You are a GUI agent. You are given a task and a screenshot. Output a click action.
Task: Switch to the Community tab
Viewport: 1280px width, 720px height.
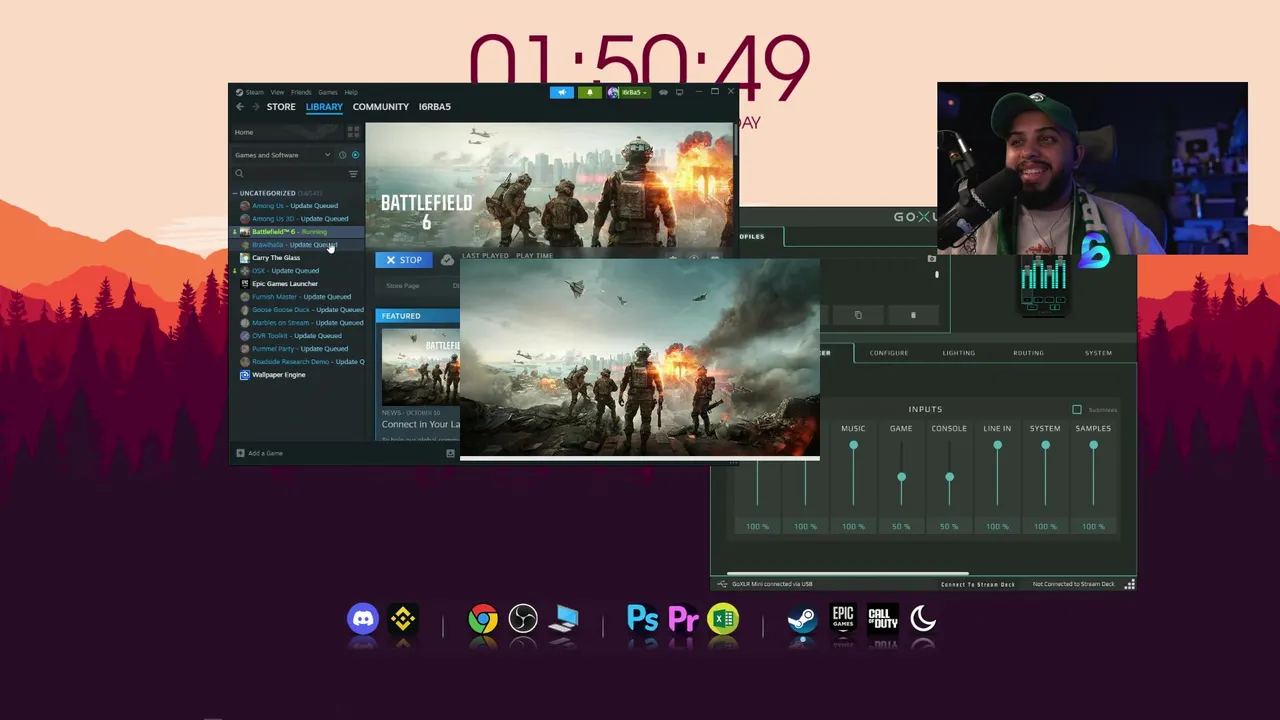pos(381,107)
